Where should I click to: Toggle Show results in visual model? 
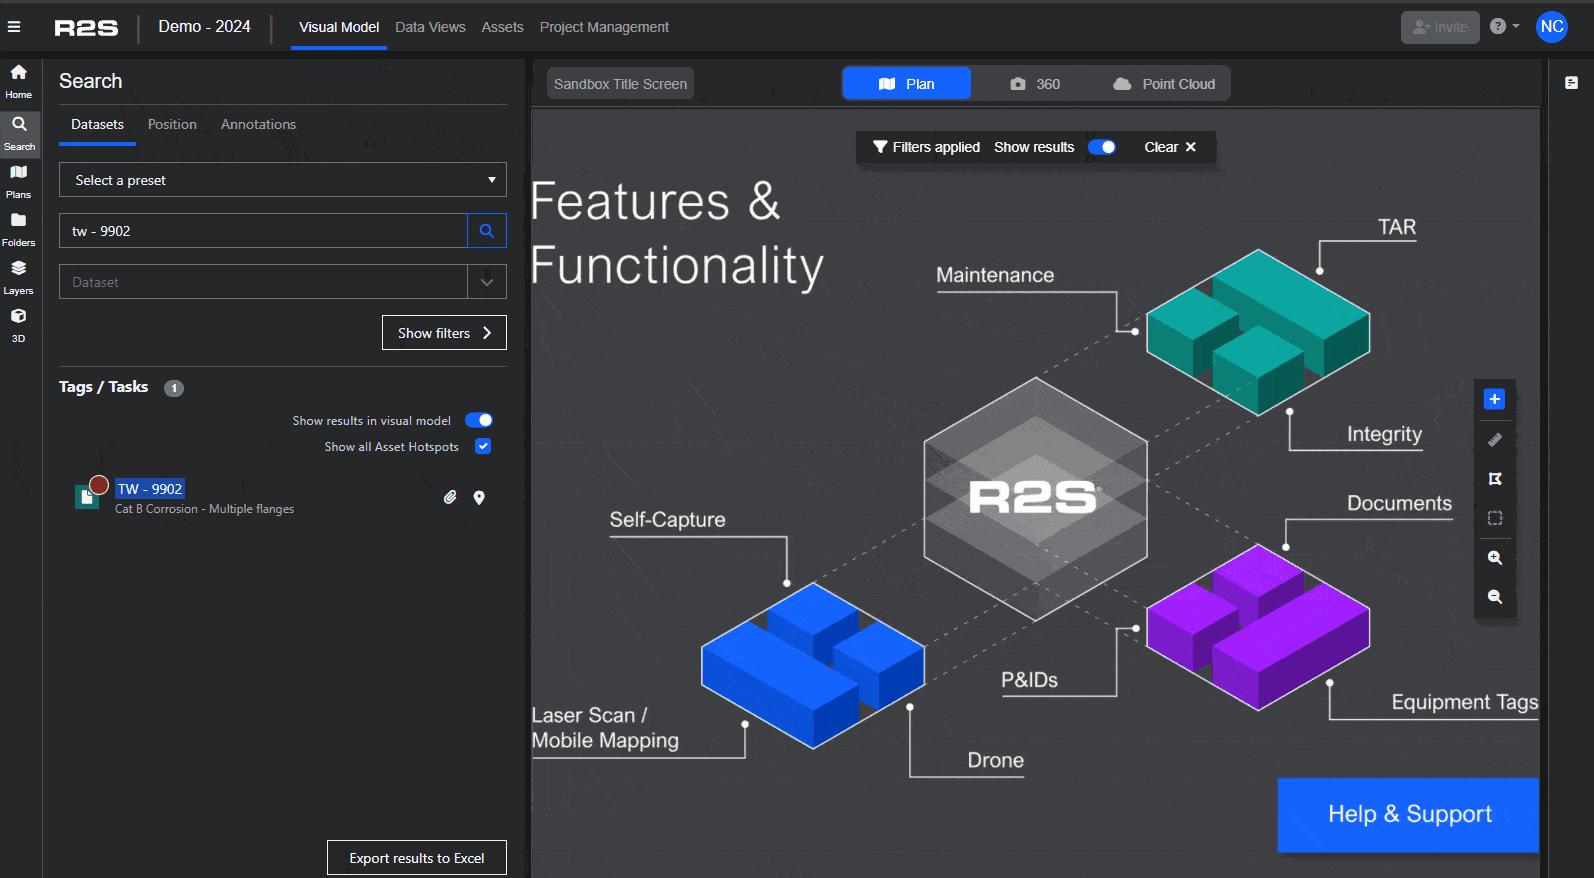click(479, 420)
